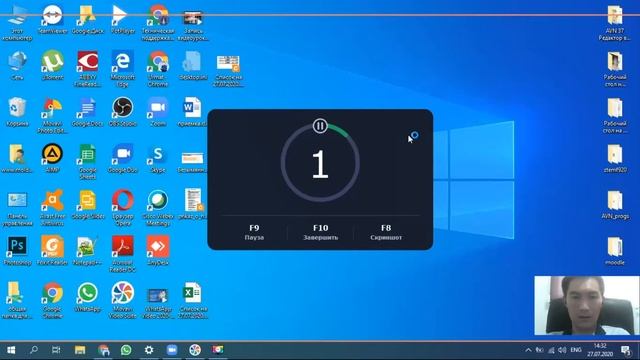Open taskbar search
This screenshot has width=640, height=360.
click(34, 350)
